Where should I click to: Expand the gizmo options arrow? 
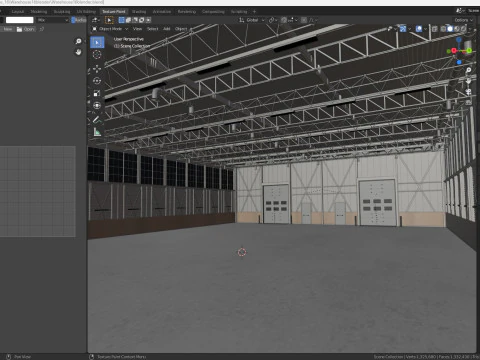pos(409,29)
